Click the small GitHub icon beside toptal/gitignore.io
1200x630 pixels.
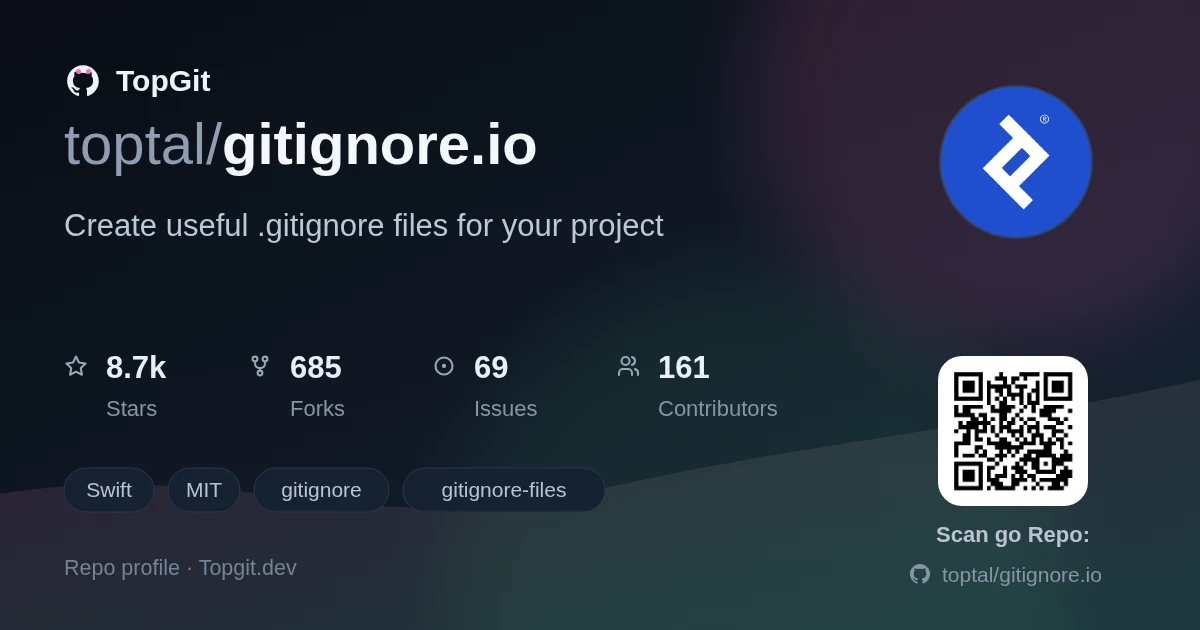pyautogui.click(x=920, y=574)
